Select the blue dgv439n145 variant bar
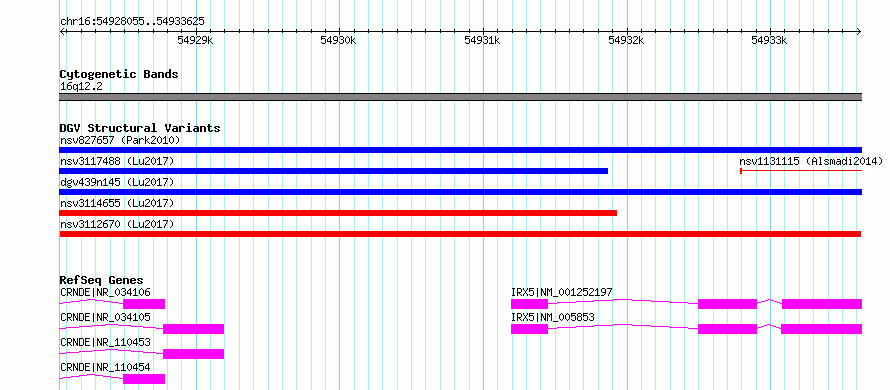890x390 pixels. pyautogui.click(x=460, y=192)
